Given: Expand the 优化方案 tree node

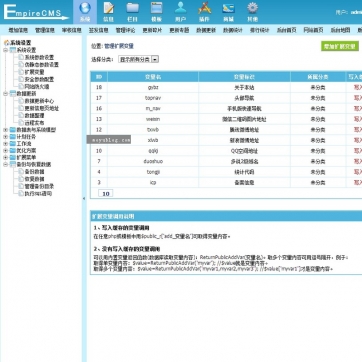Looking at the screenshot, I should 5,151.
